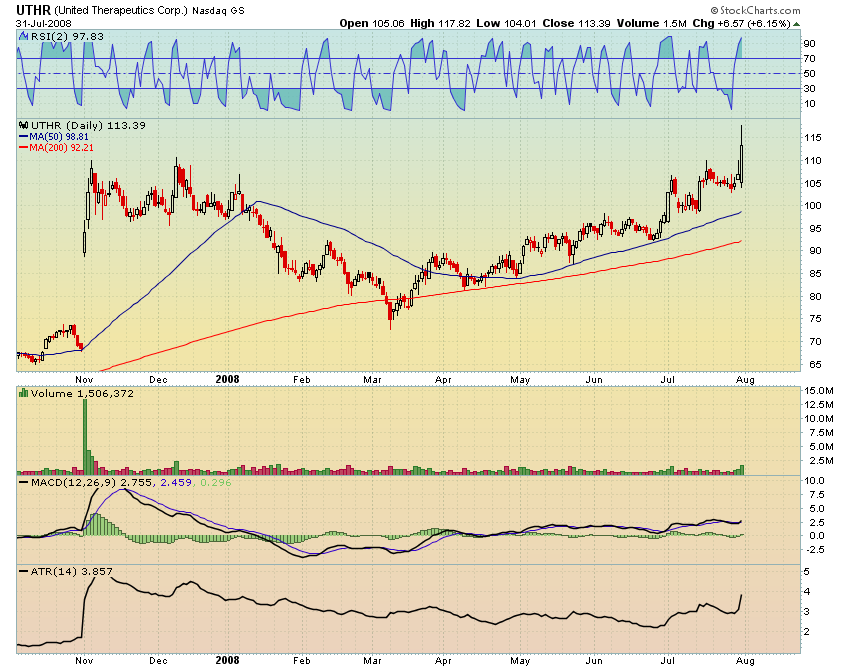850x668 pixels.
Task: Click the 15.0M volume axis label
Action: pyautogui.click(x=819, y=390)
